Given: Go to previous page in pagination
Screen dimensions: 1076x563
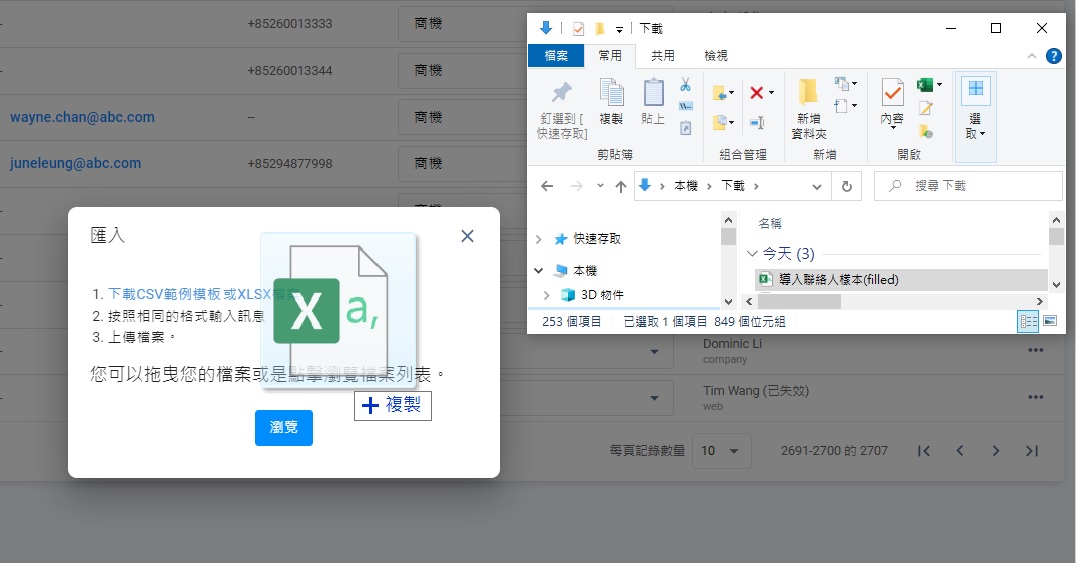Looking at the screenshot, I should (x=959, y=451).
